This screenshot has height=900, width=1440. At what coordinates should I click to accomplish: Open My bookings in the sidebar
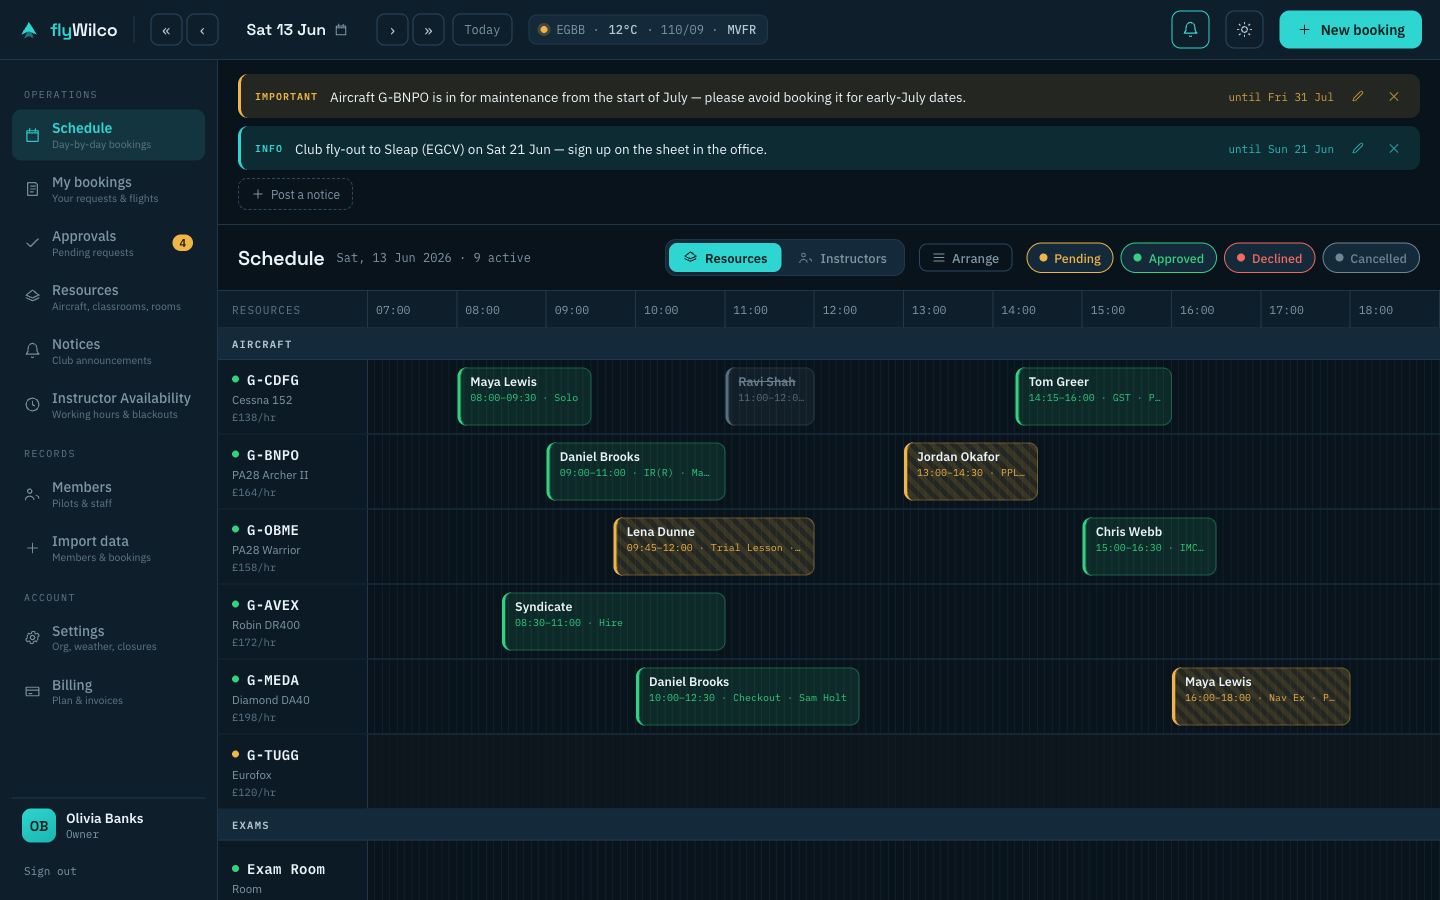108,189
